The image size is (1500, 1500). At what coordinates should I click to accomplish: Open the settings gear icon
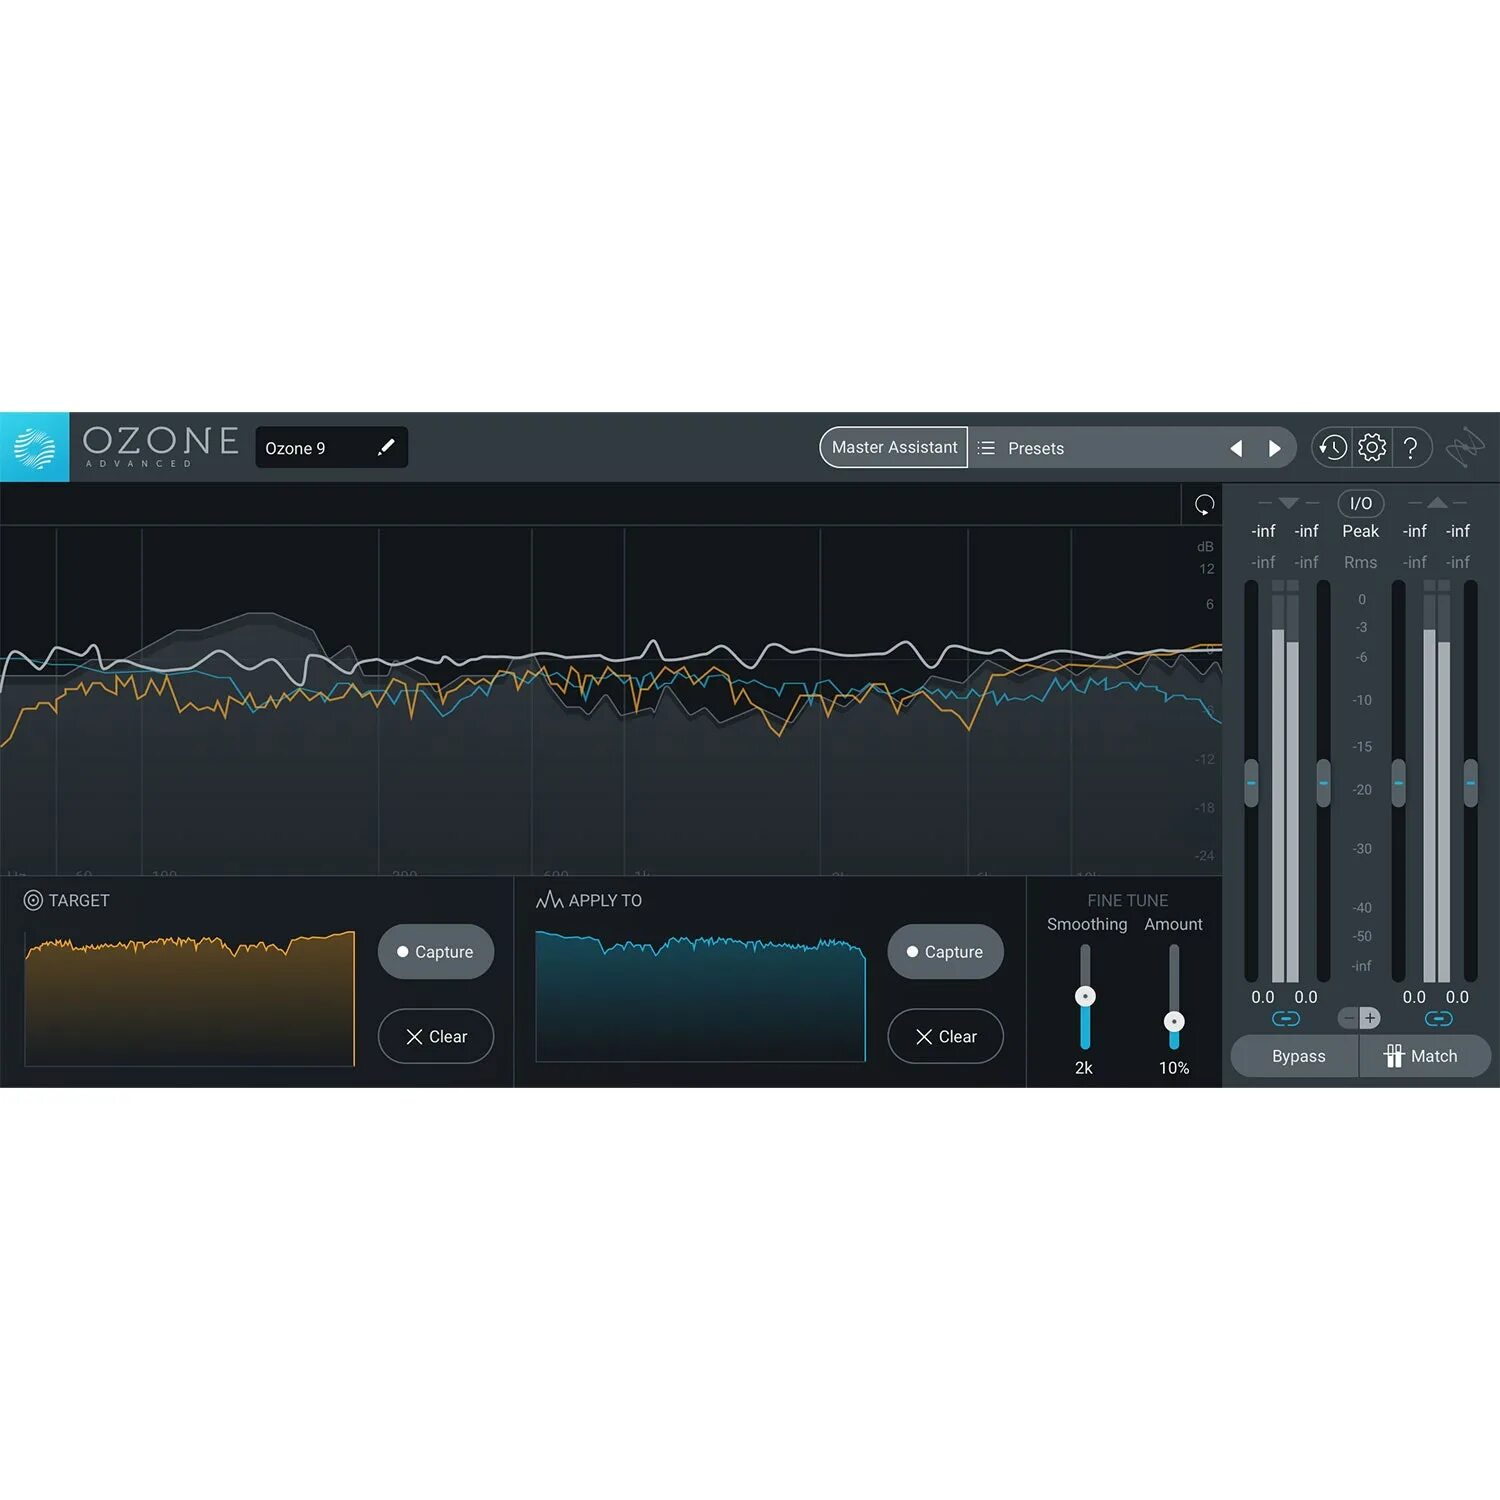(1372, 447)
